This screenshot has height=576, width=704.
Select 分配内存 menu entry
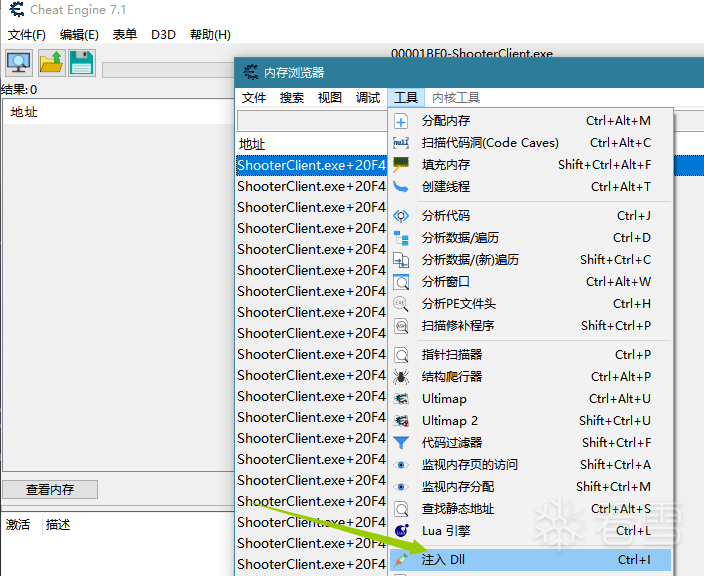pos(530,121)
